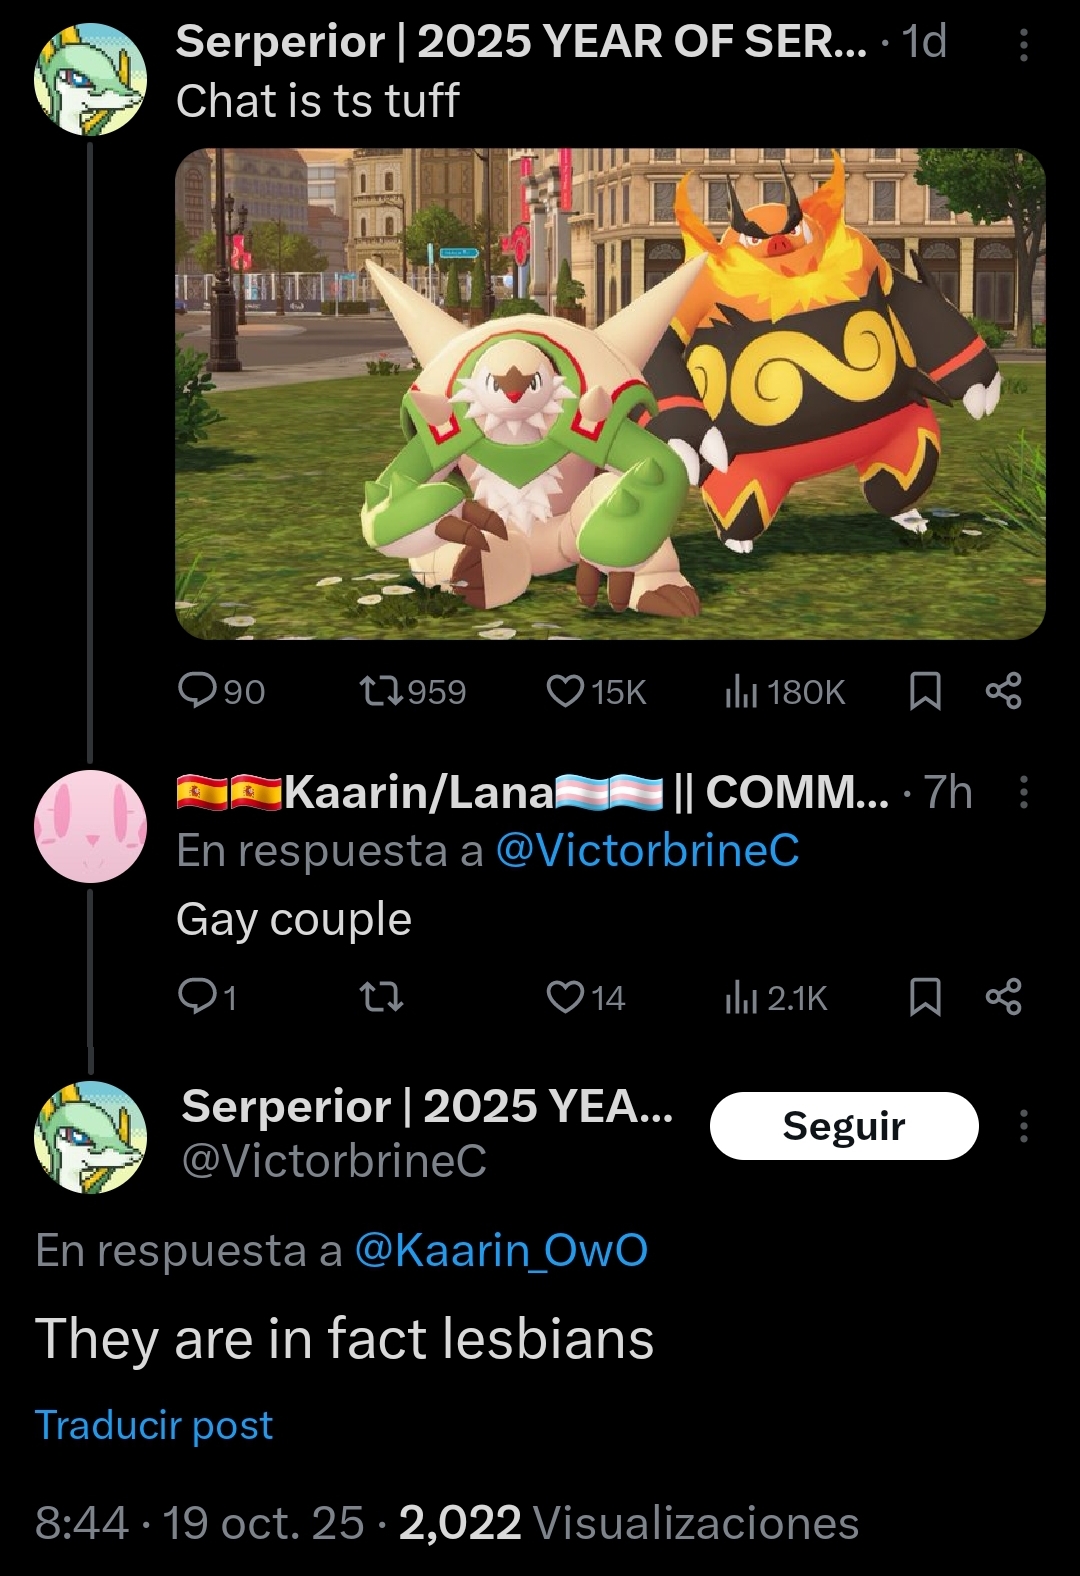Viewport: 1080px width, 1576px height.
Task: Open the @Kaarin_OwO mention link
Action: [x=501, y=1250]
